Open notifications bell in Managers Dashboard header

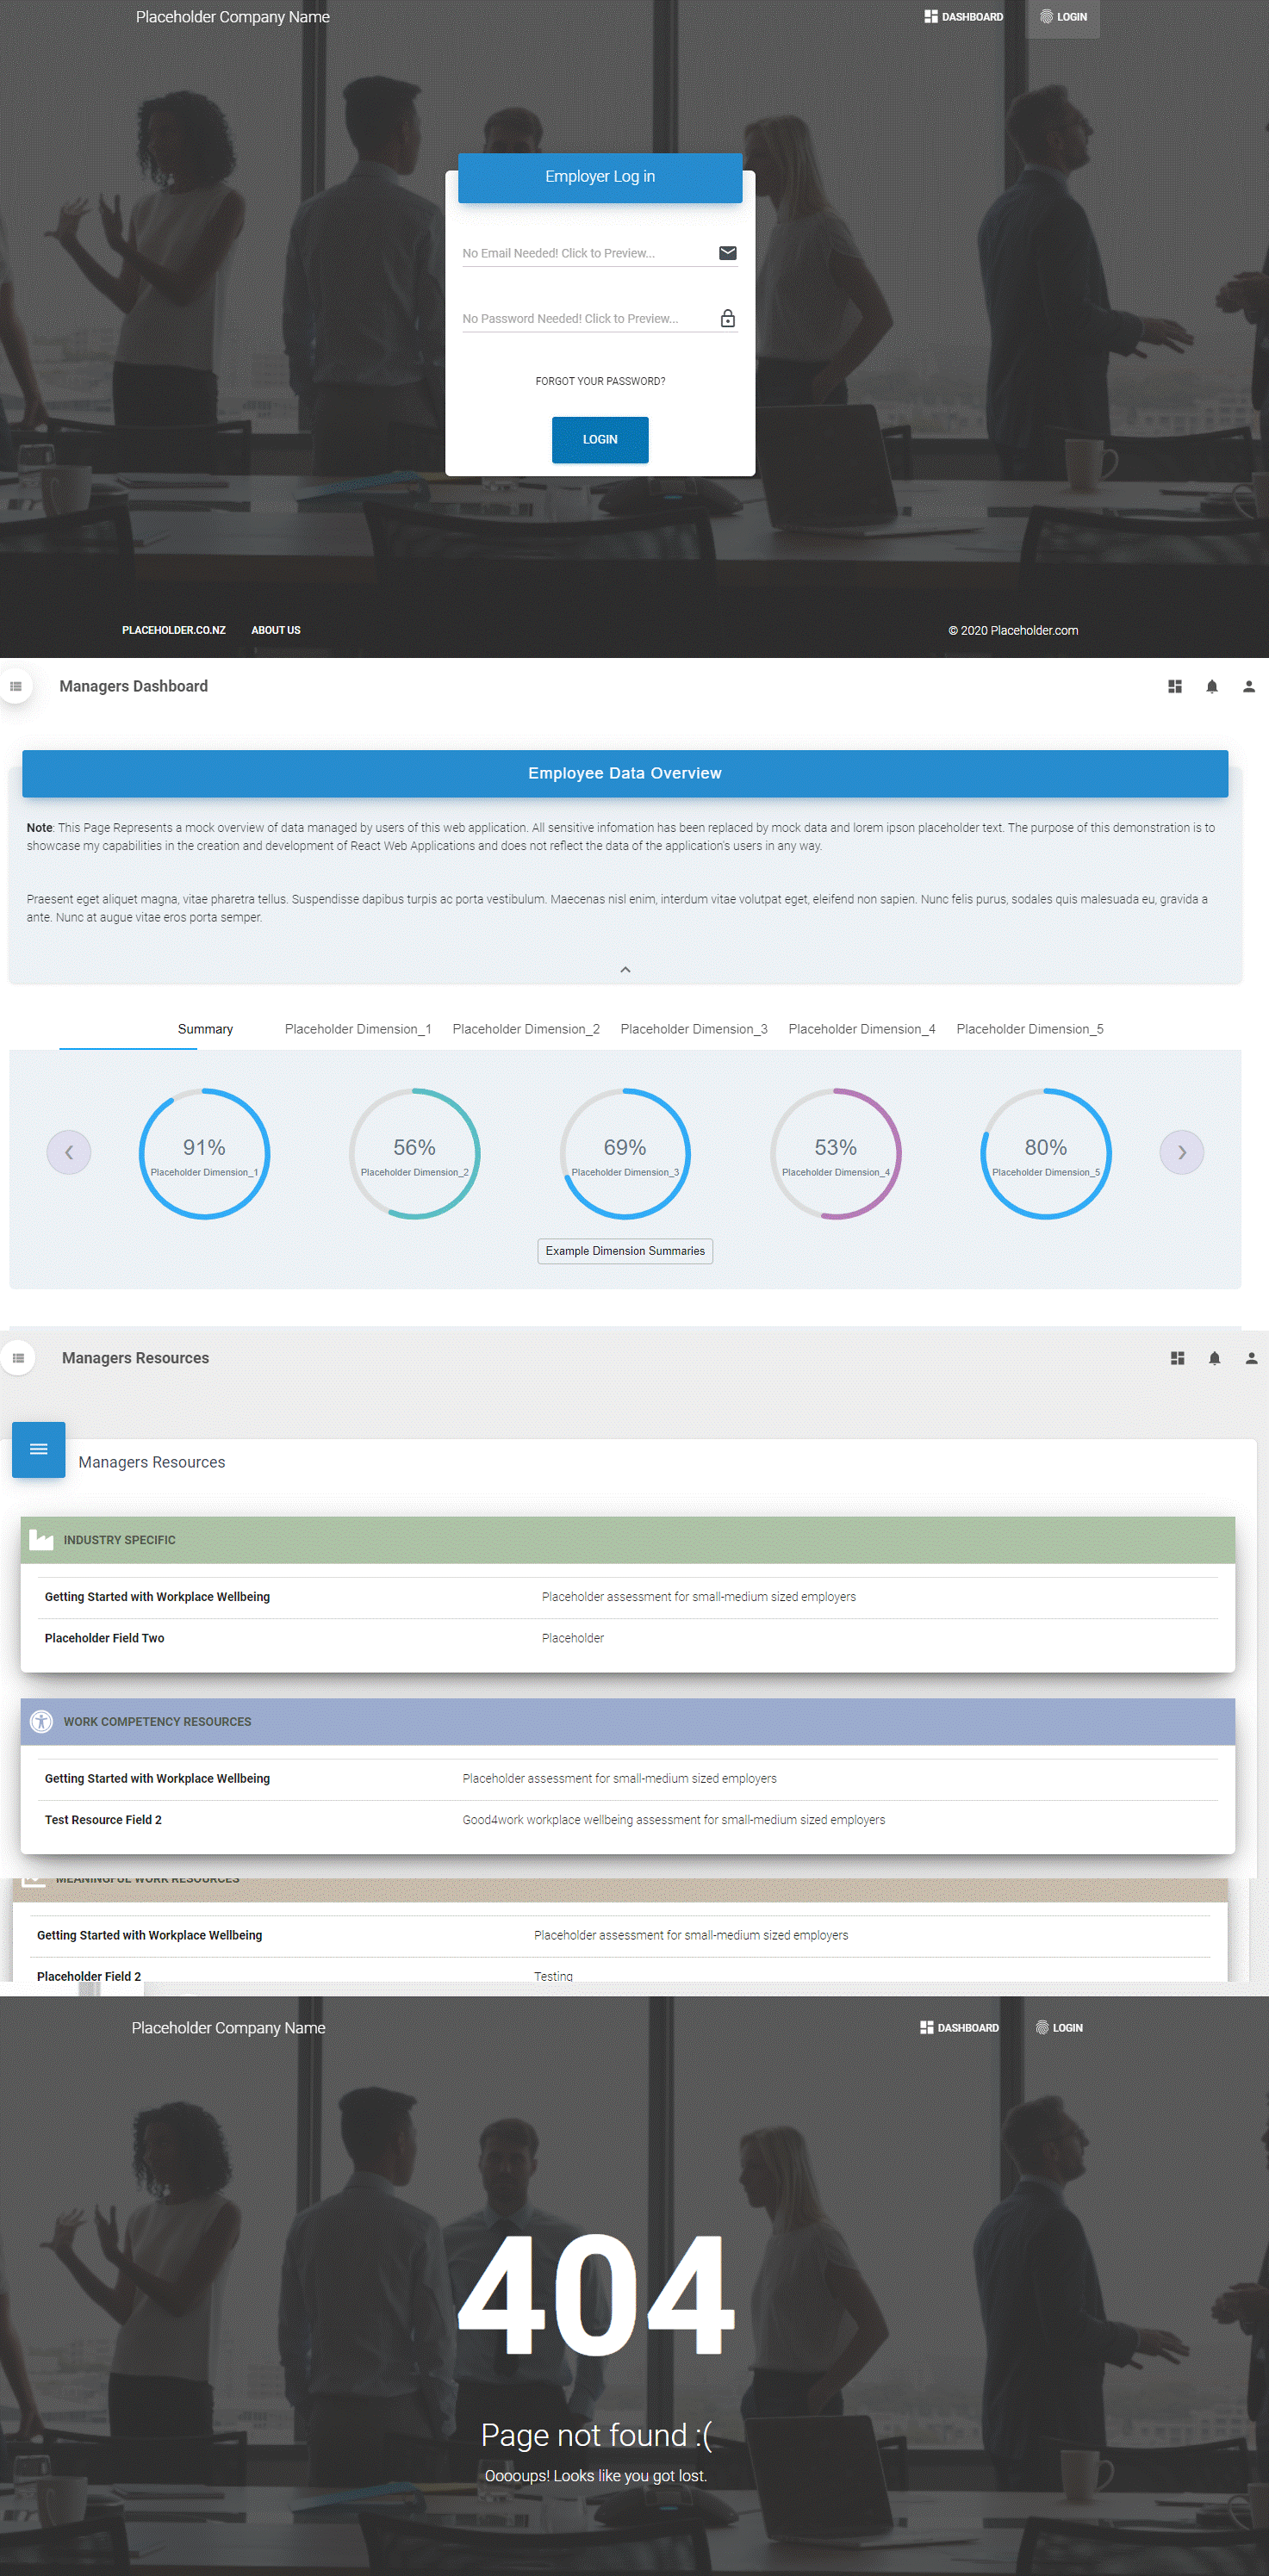coord(1211,687)
